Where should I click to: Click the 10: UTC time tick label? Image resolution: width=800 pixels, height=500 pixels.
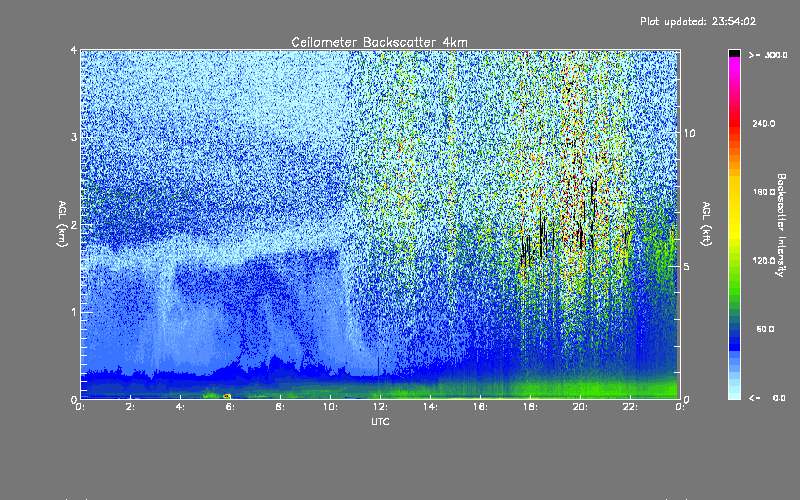point(330,407)
